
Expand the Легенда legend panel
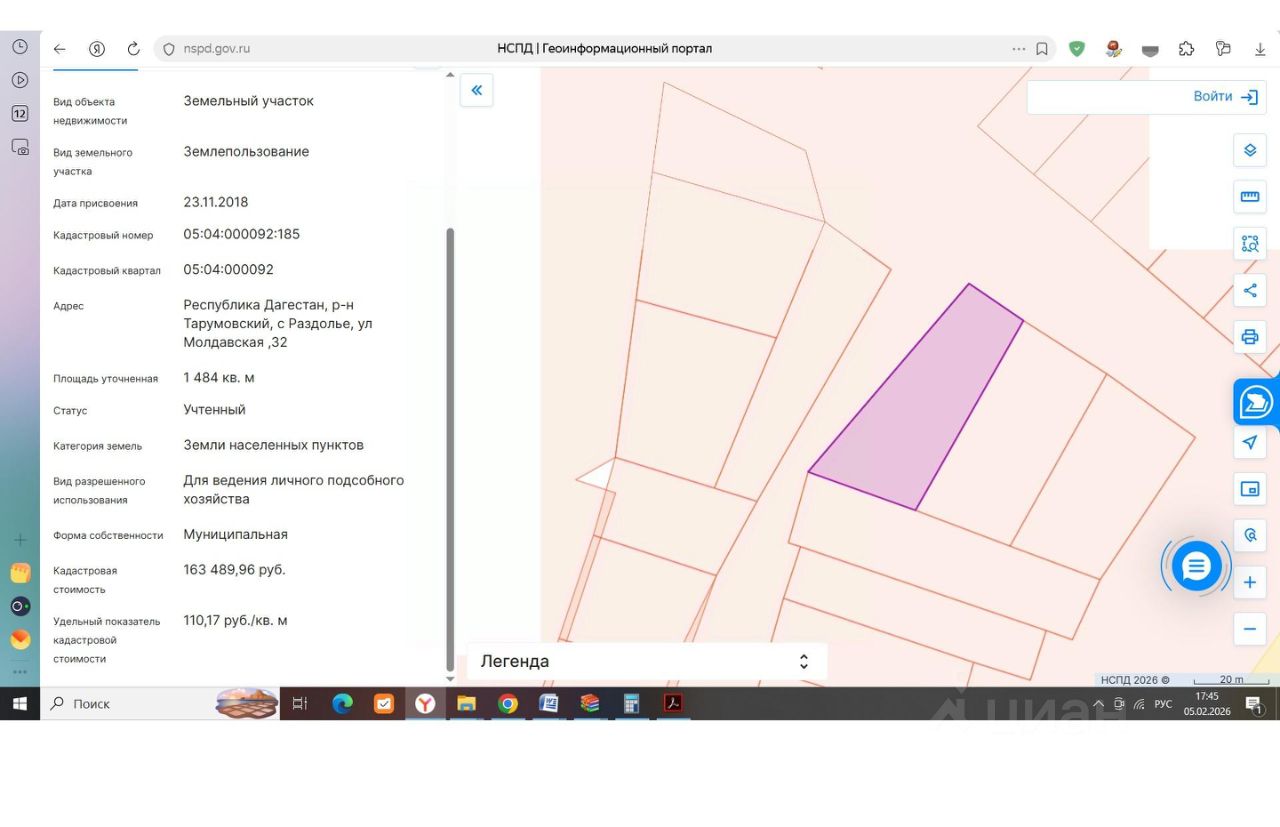coord(646,661)
